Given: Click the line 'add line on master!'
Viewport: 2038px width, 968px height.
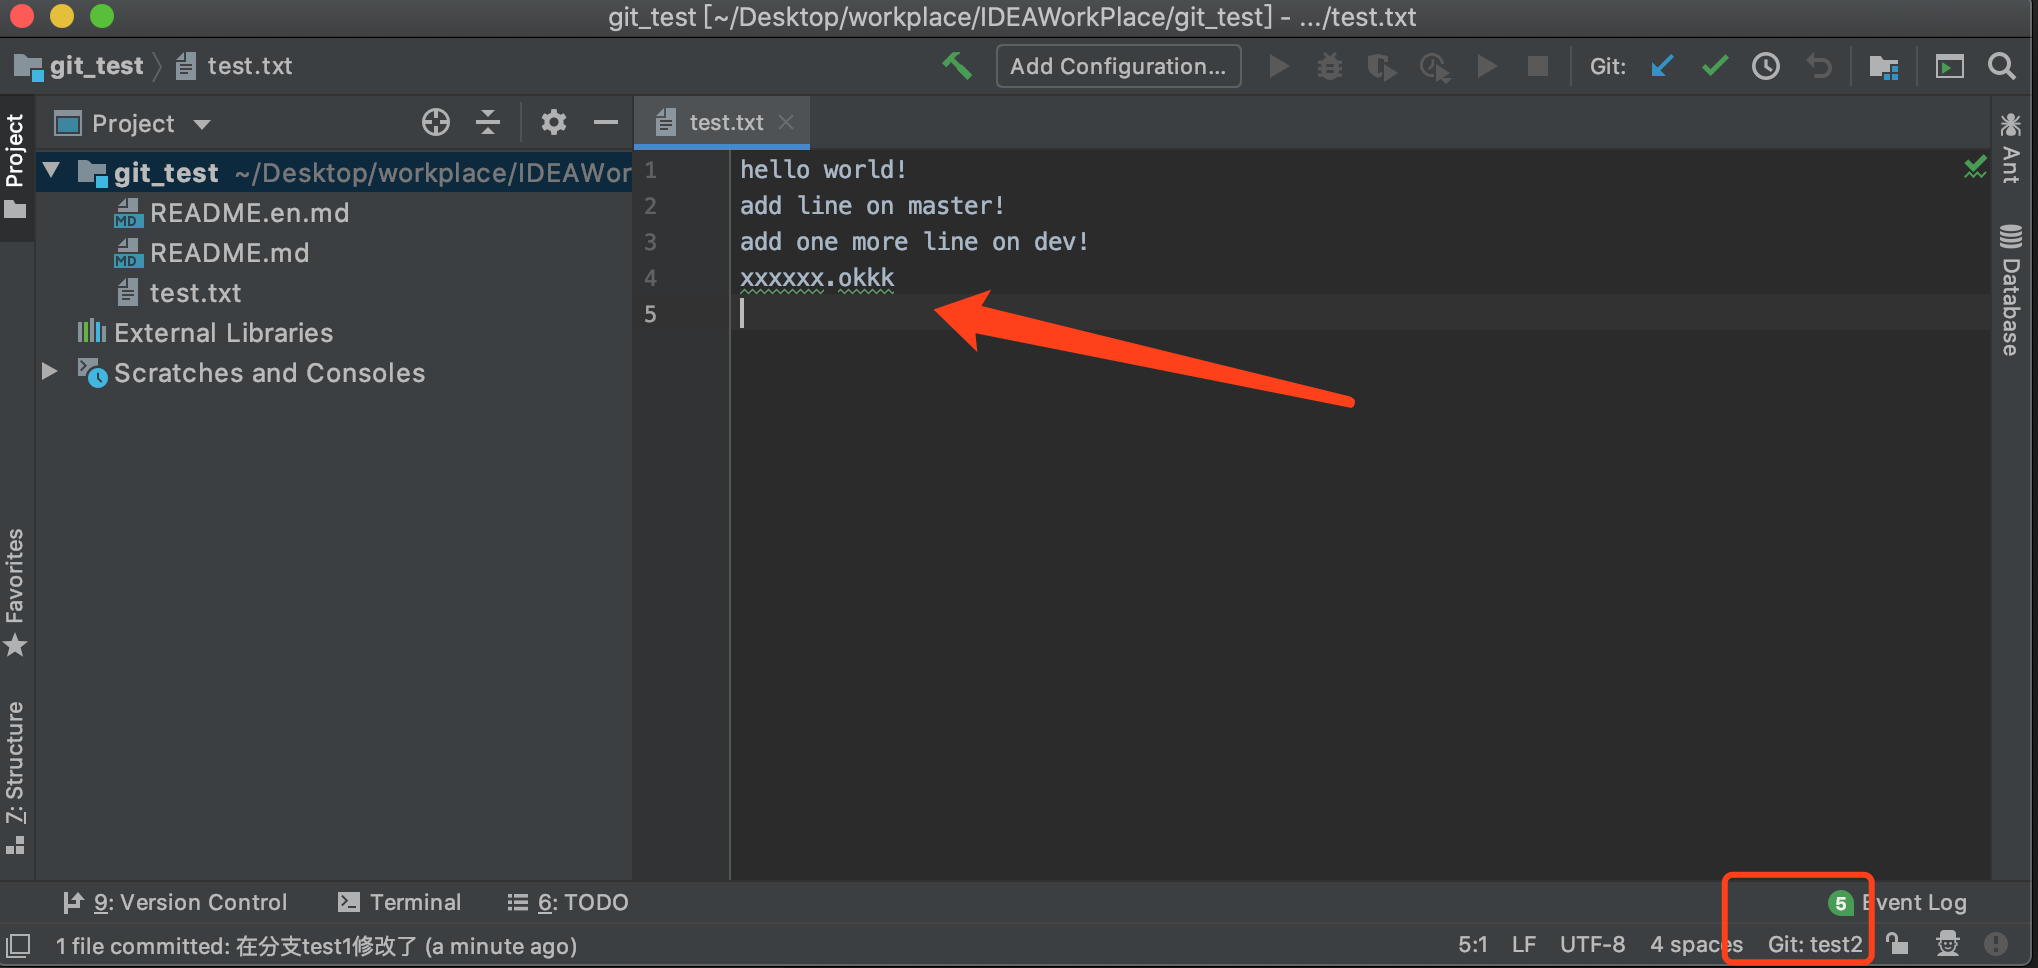Looking at the screenshot, I should [x=872, y=205].
